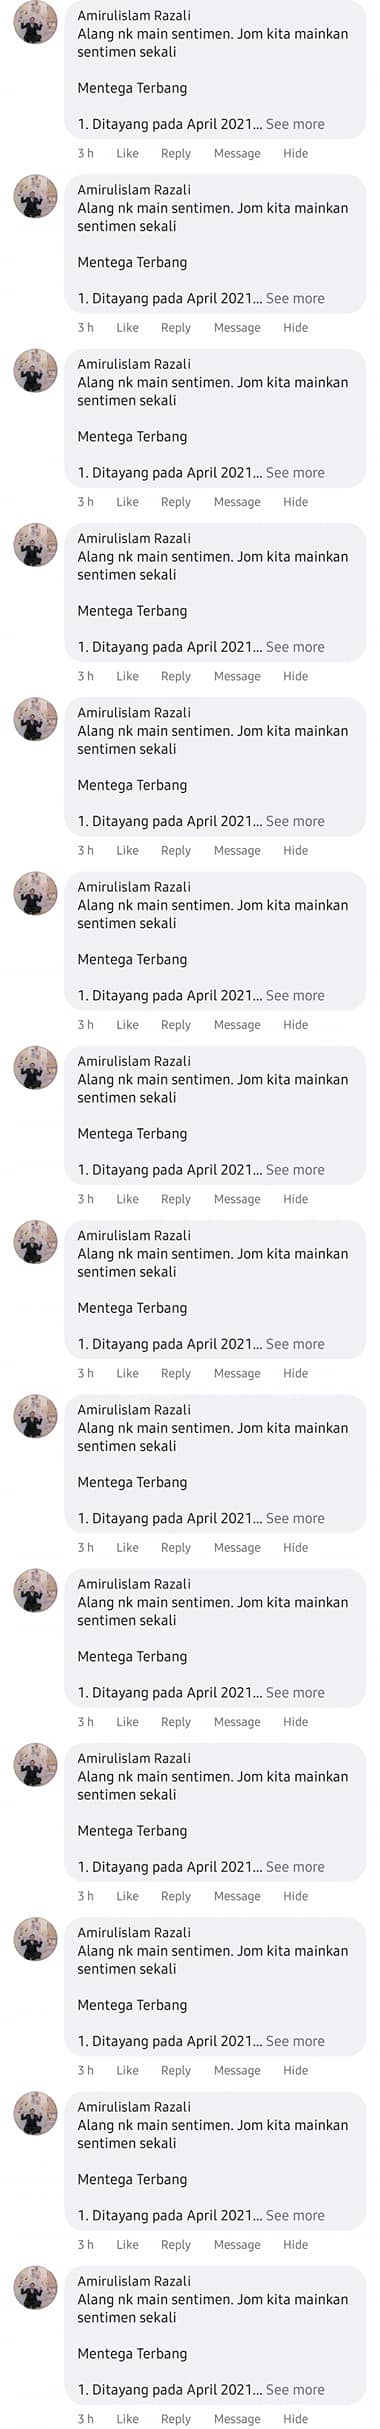The height and width of the screenshot is (2429, 380).
Task: Expand See more on the twelfth comment
Action: point(295,2041)
